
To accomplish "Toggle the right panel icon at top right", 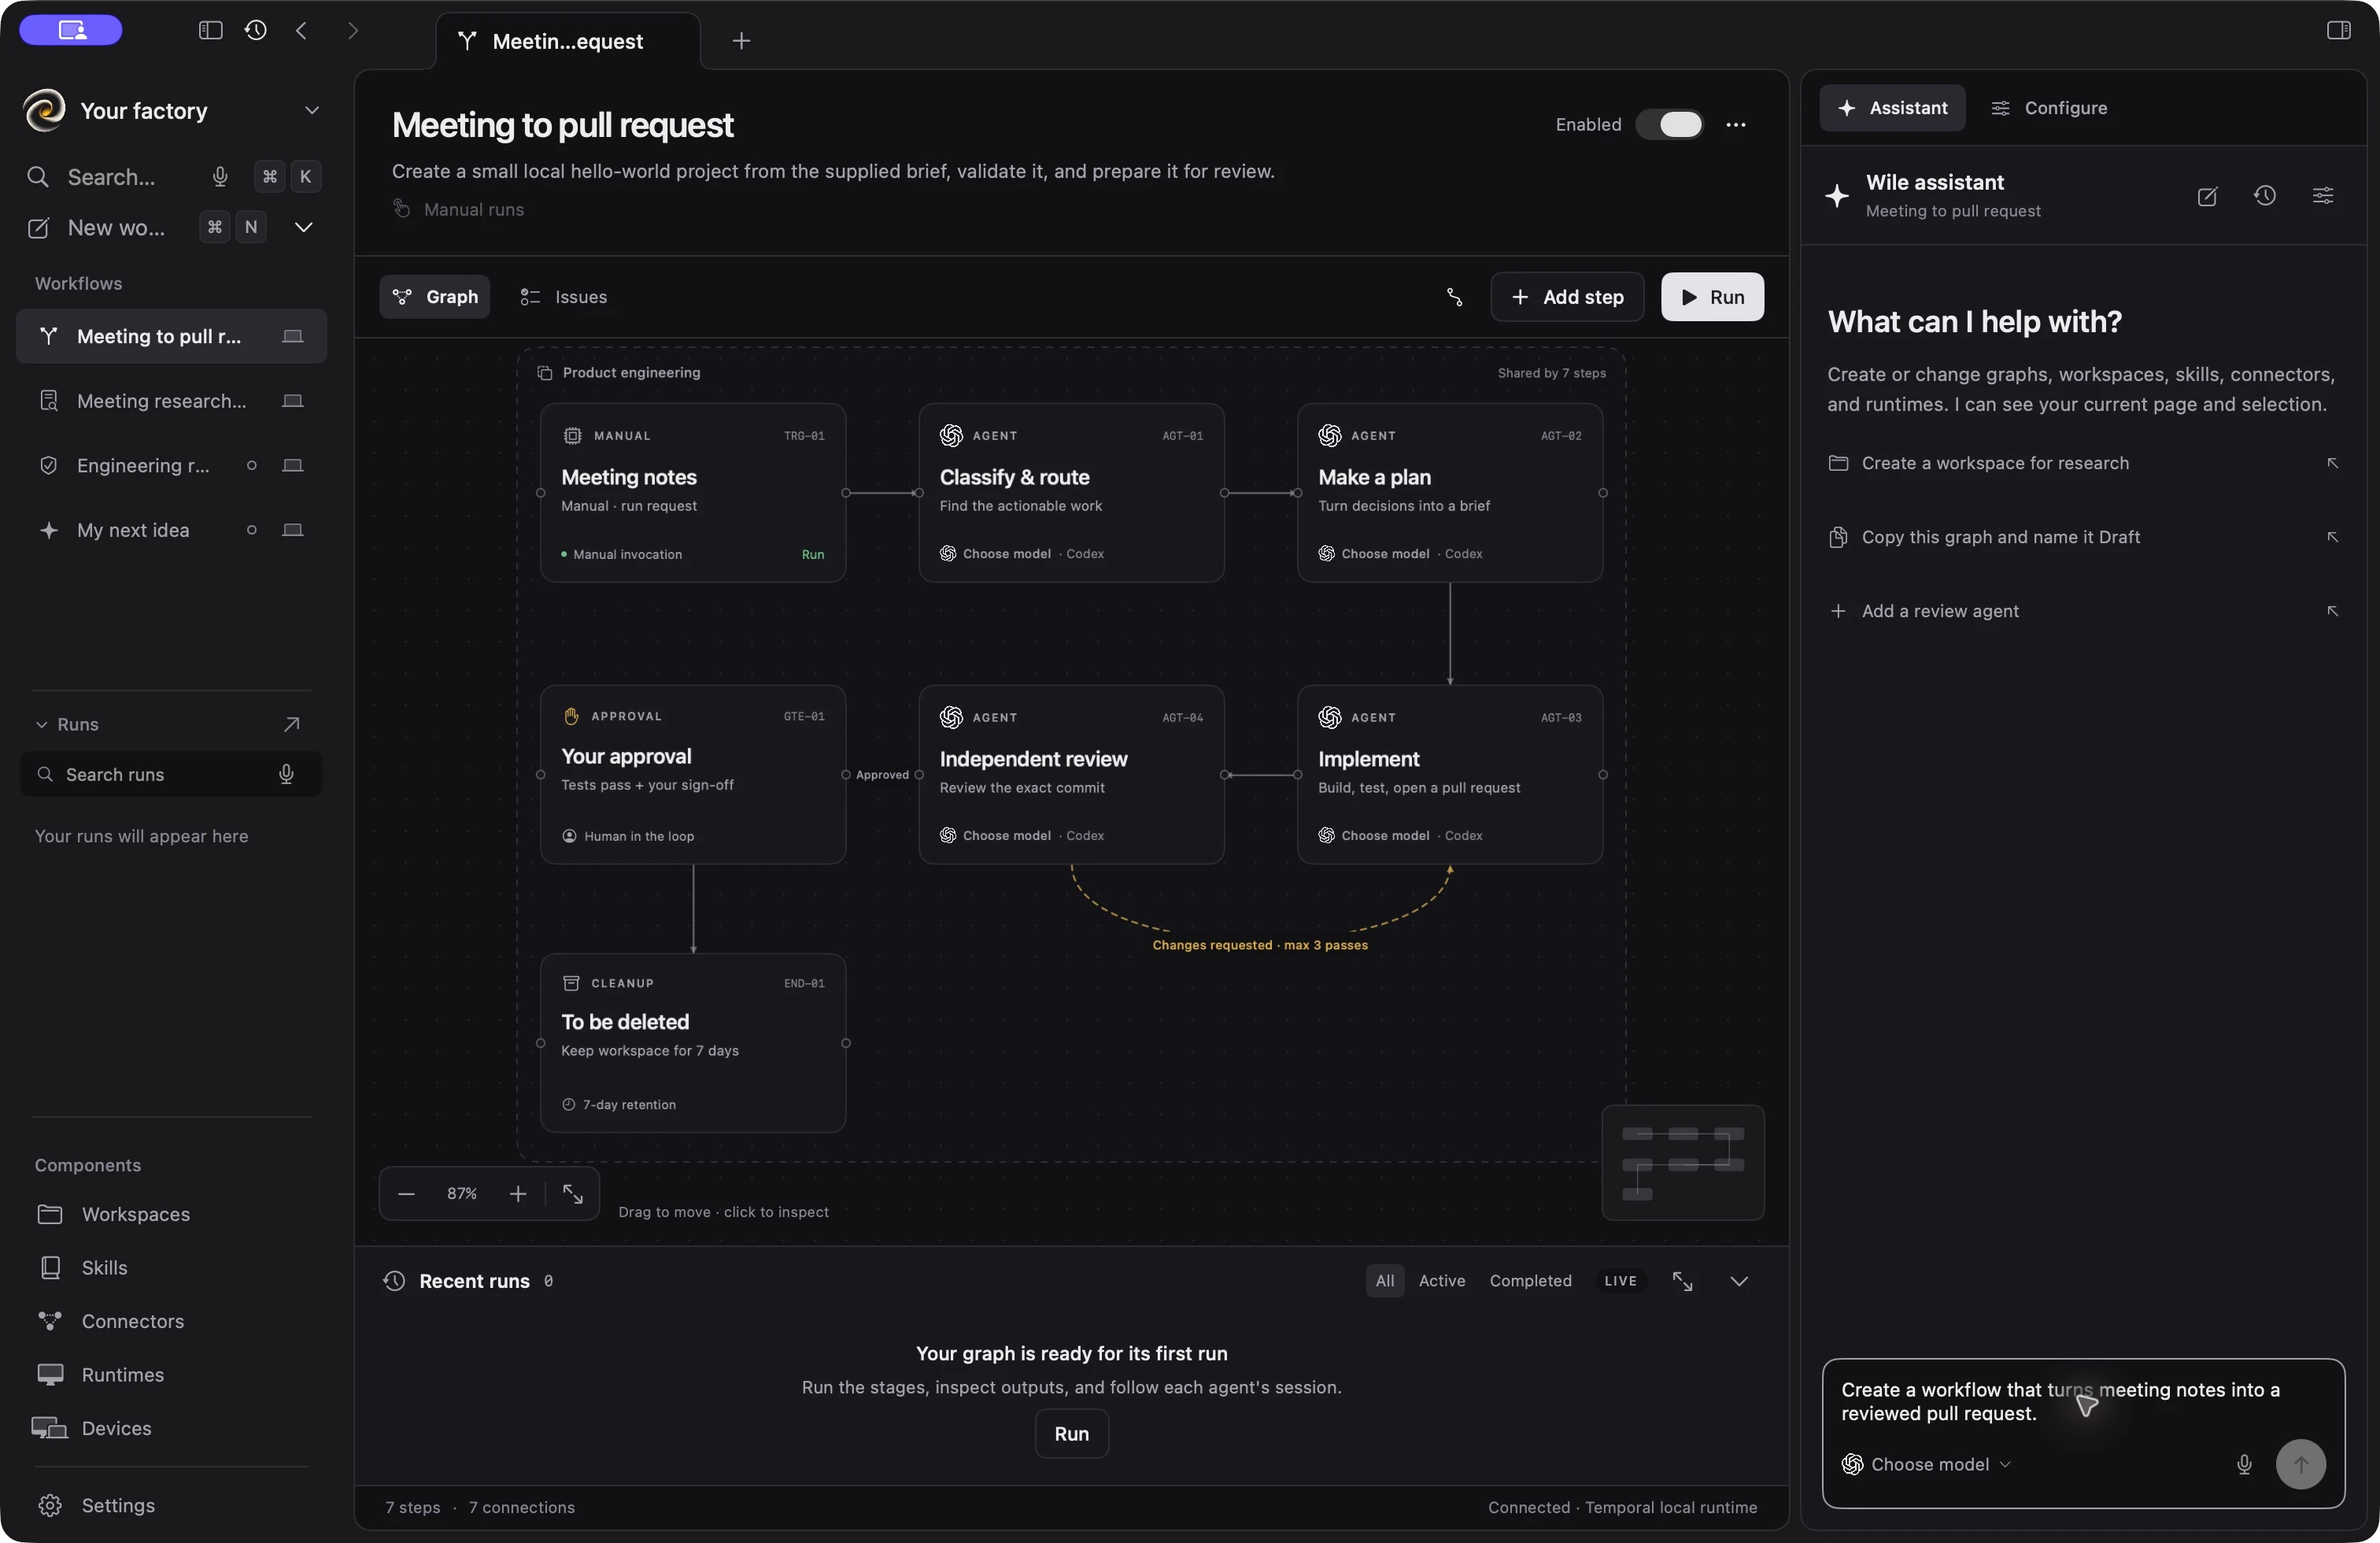I will (x=2338, y=30).
